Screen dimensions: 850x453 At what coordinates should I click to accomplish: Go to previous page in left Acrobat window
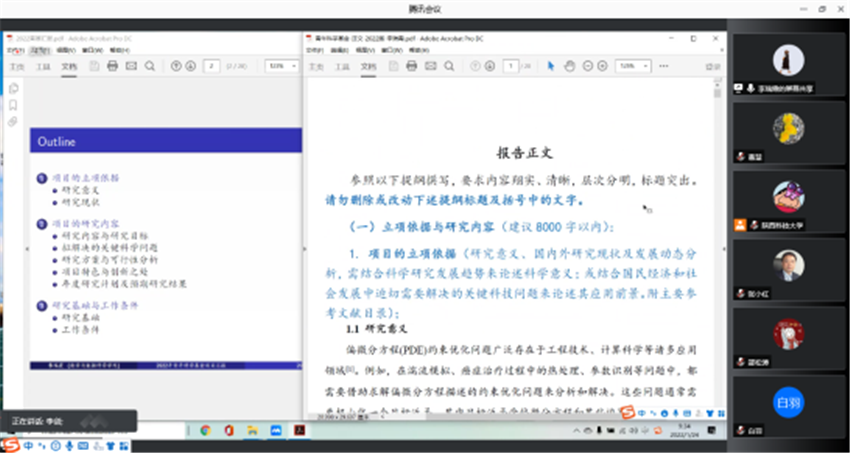point(176,66)
